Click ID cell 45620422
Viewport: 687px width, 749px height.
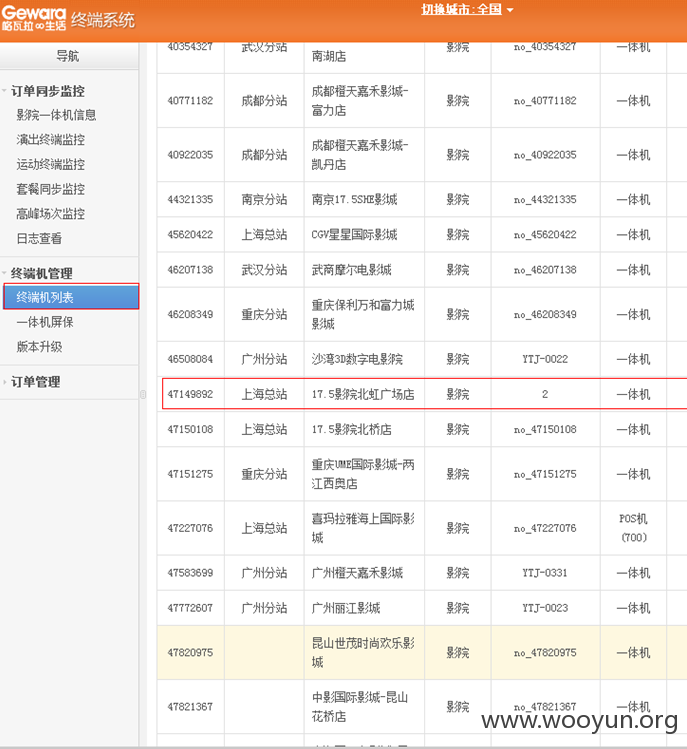tap(190, 235)
